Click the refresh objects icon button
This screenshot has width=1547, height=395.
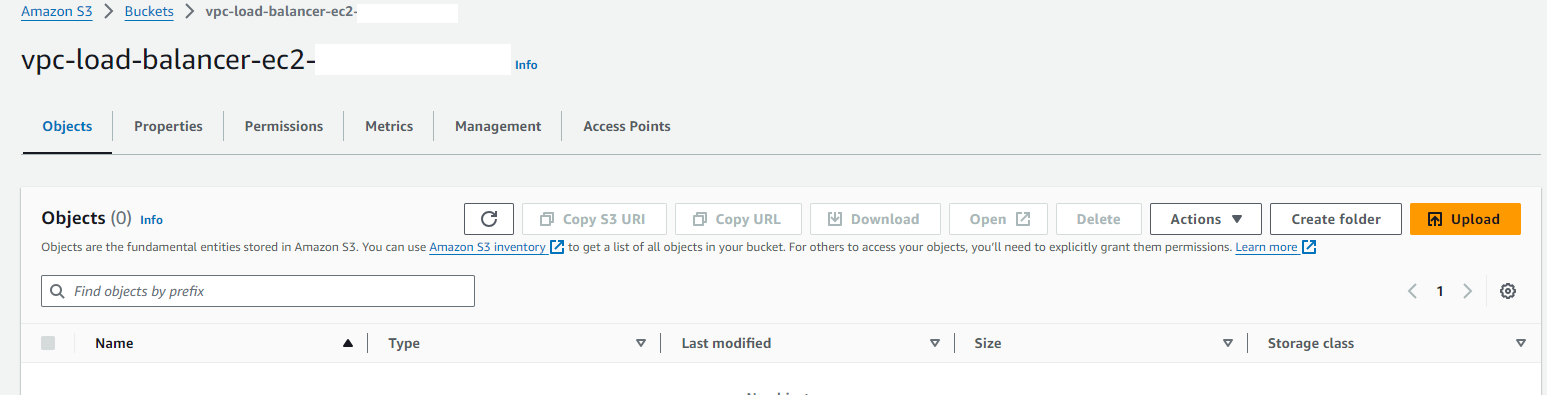click(x=489, y=219)
